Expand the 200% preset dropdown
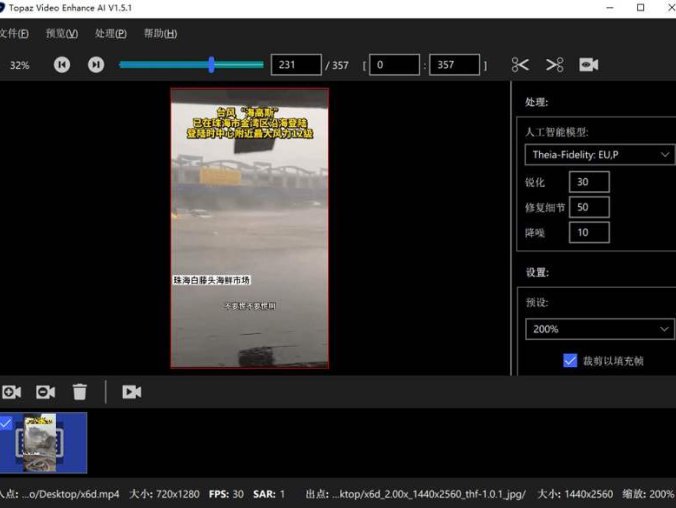676x508 pixels. point(600,329)
